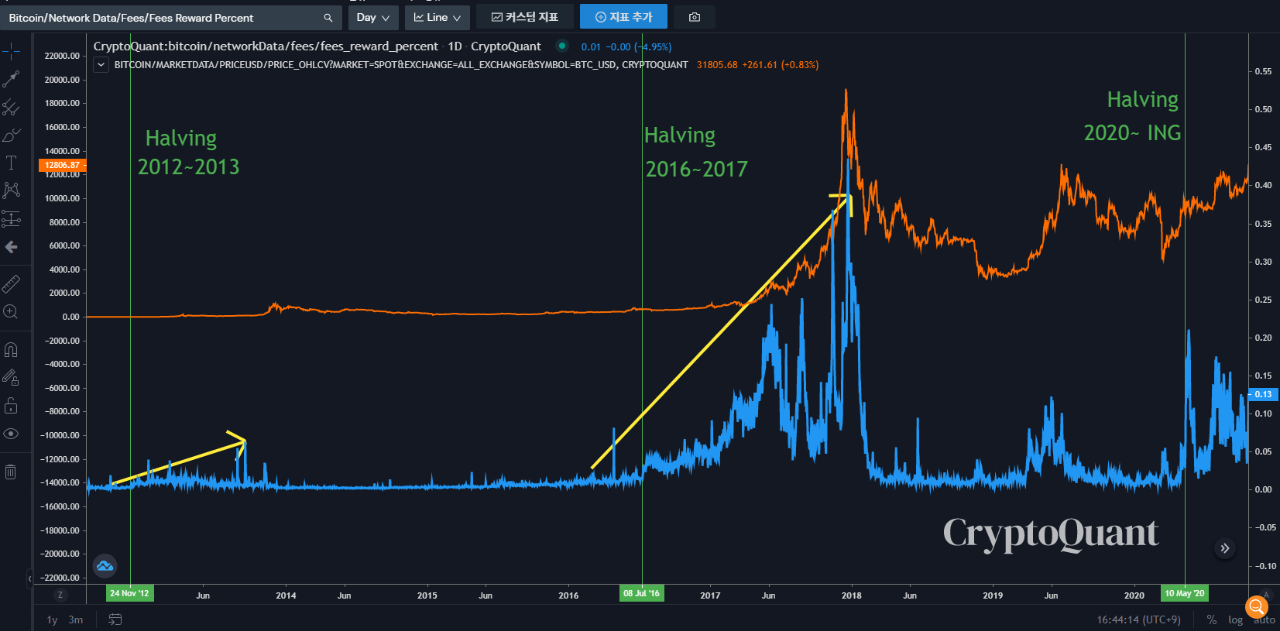Lock all drawings with the padlock icon

pyautogui.click(x=13, y=406)
